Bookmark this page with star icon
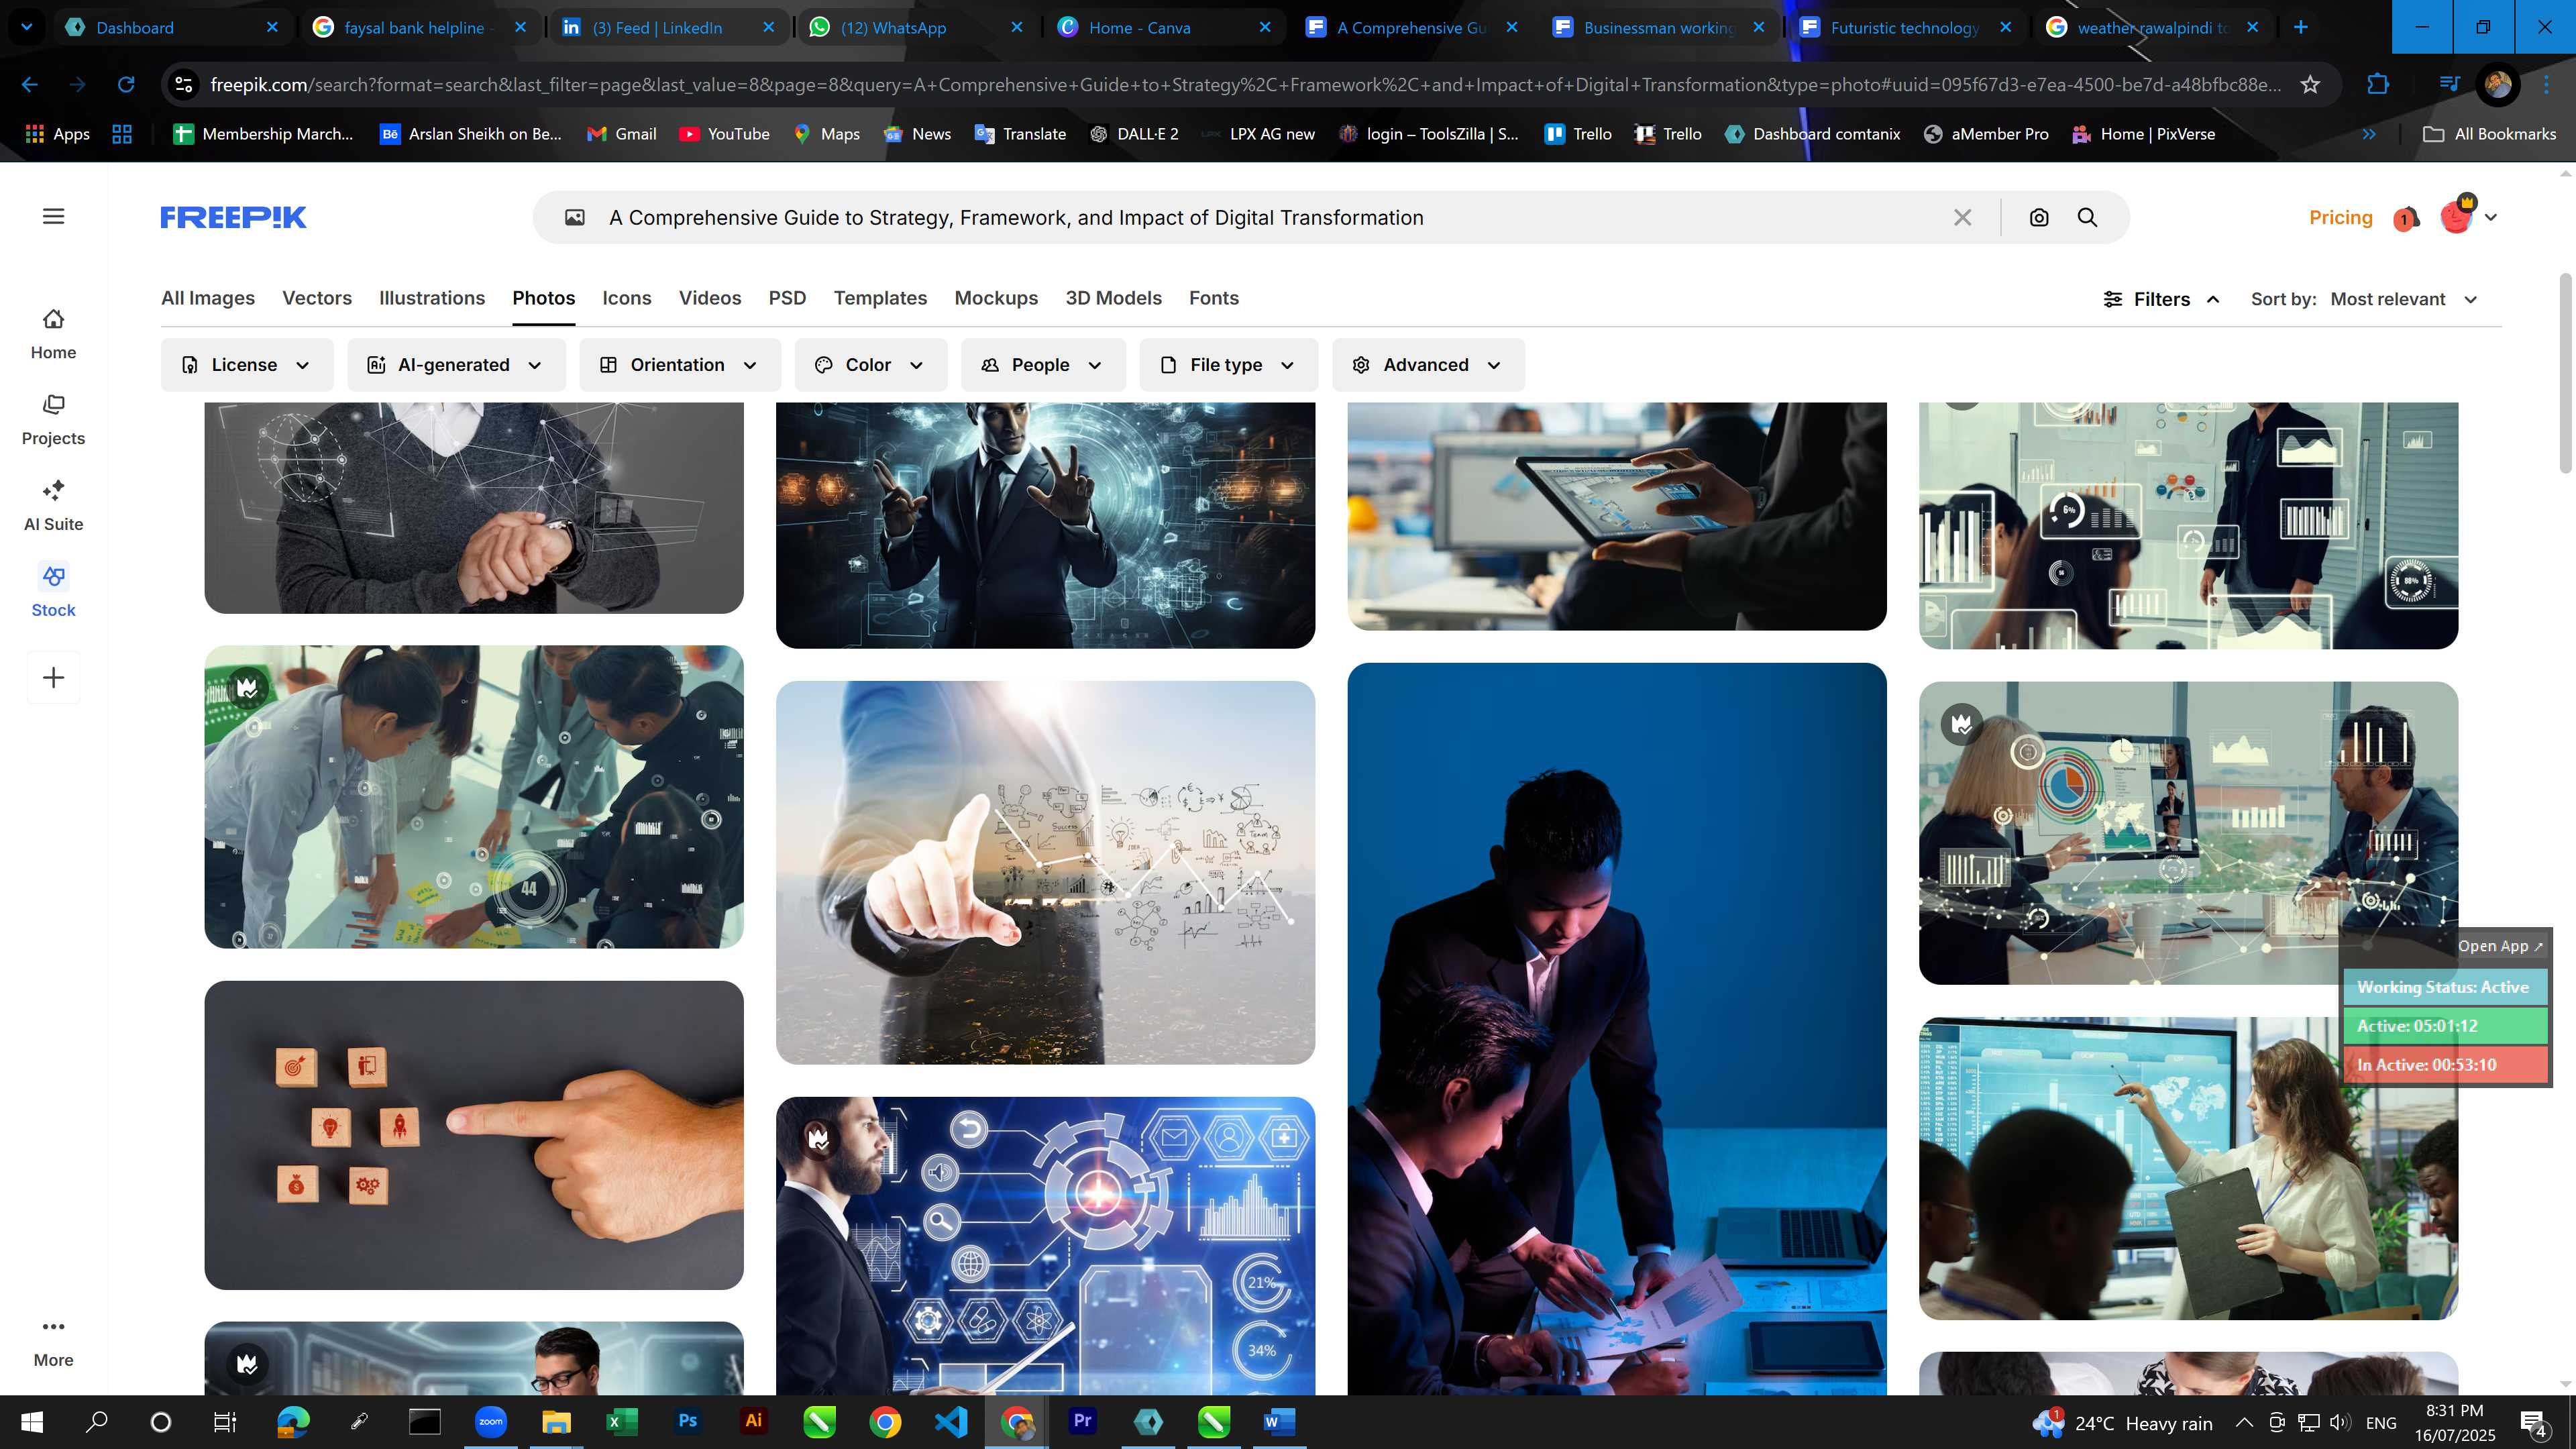Image resolution: width=2576 pixels, height=1449 pixels. pos(2309,84)
